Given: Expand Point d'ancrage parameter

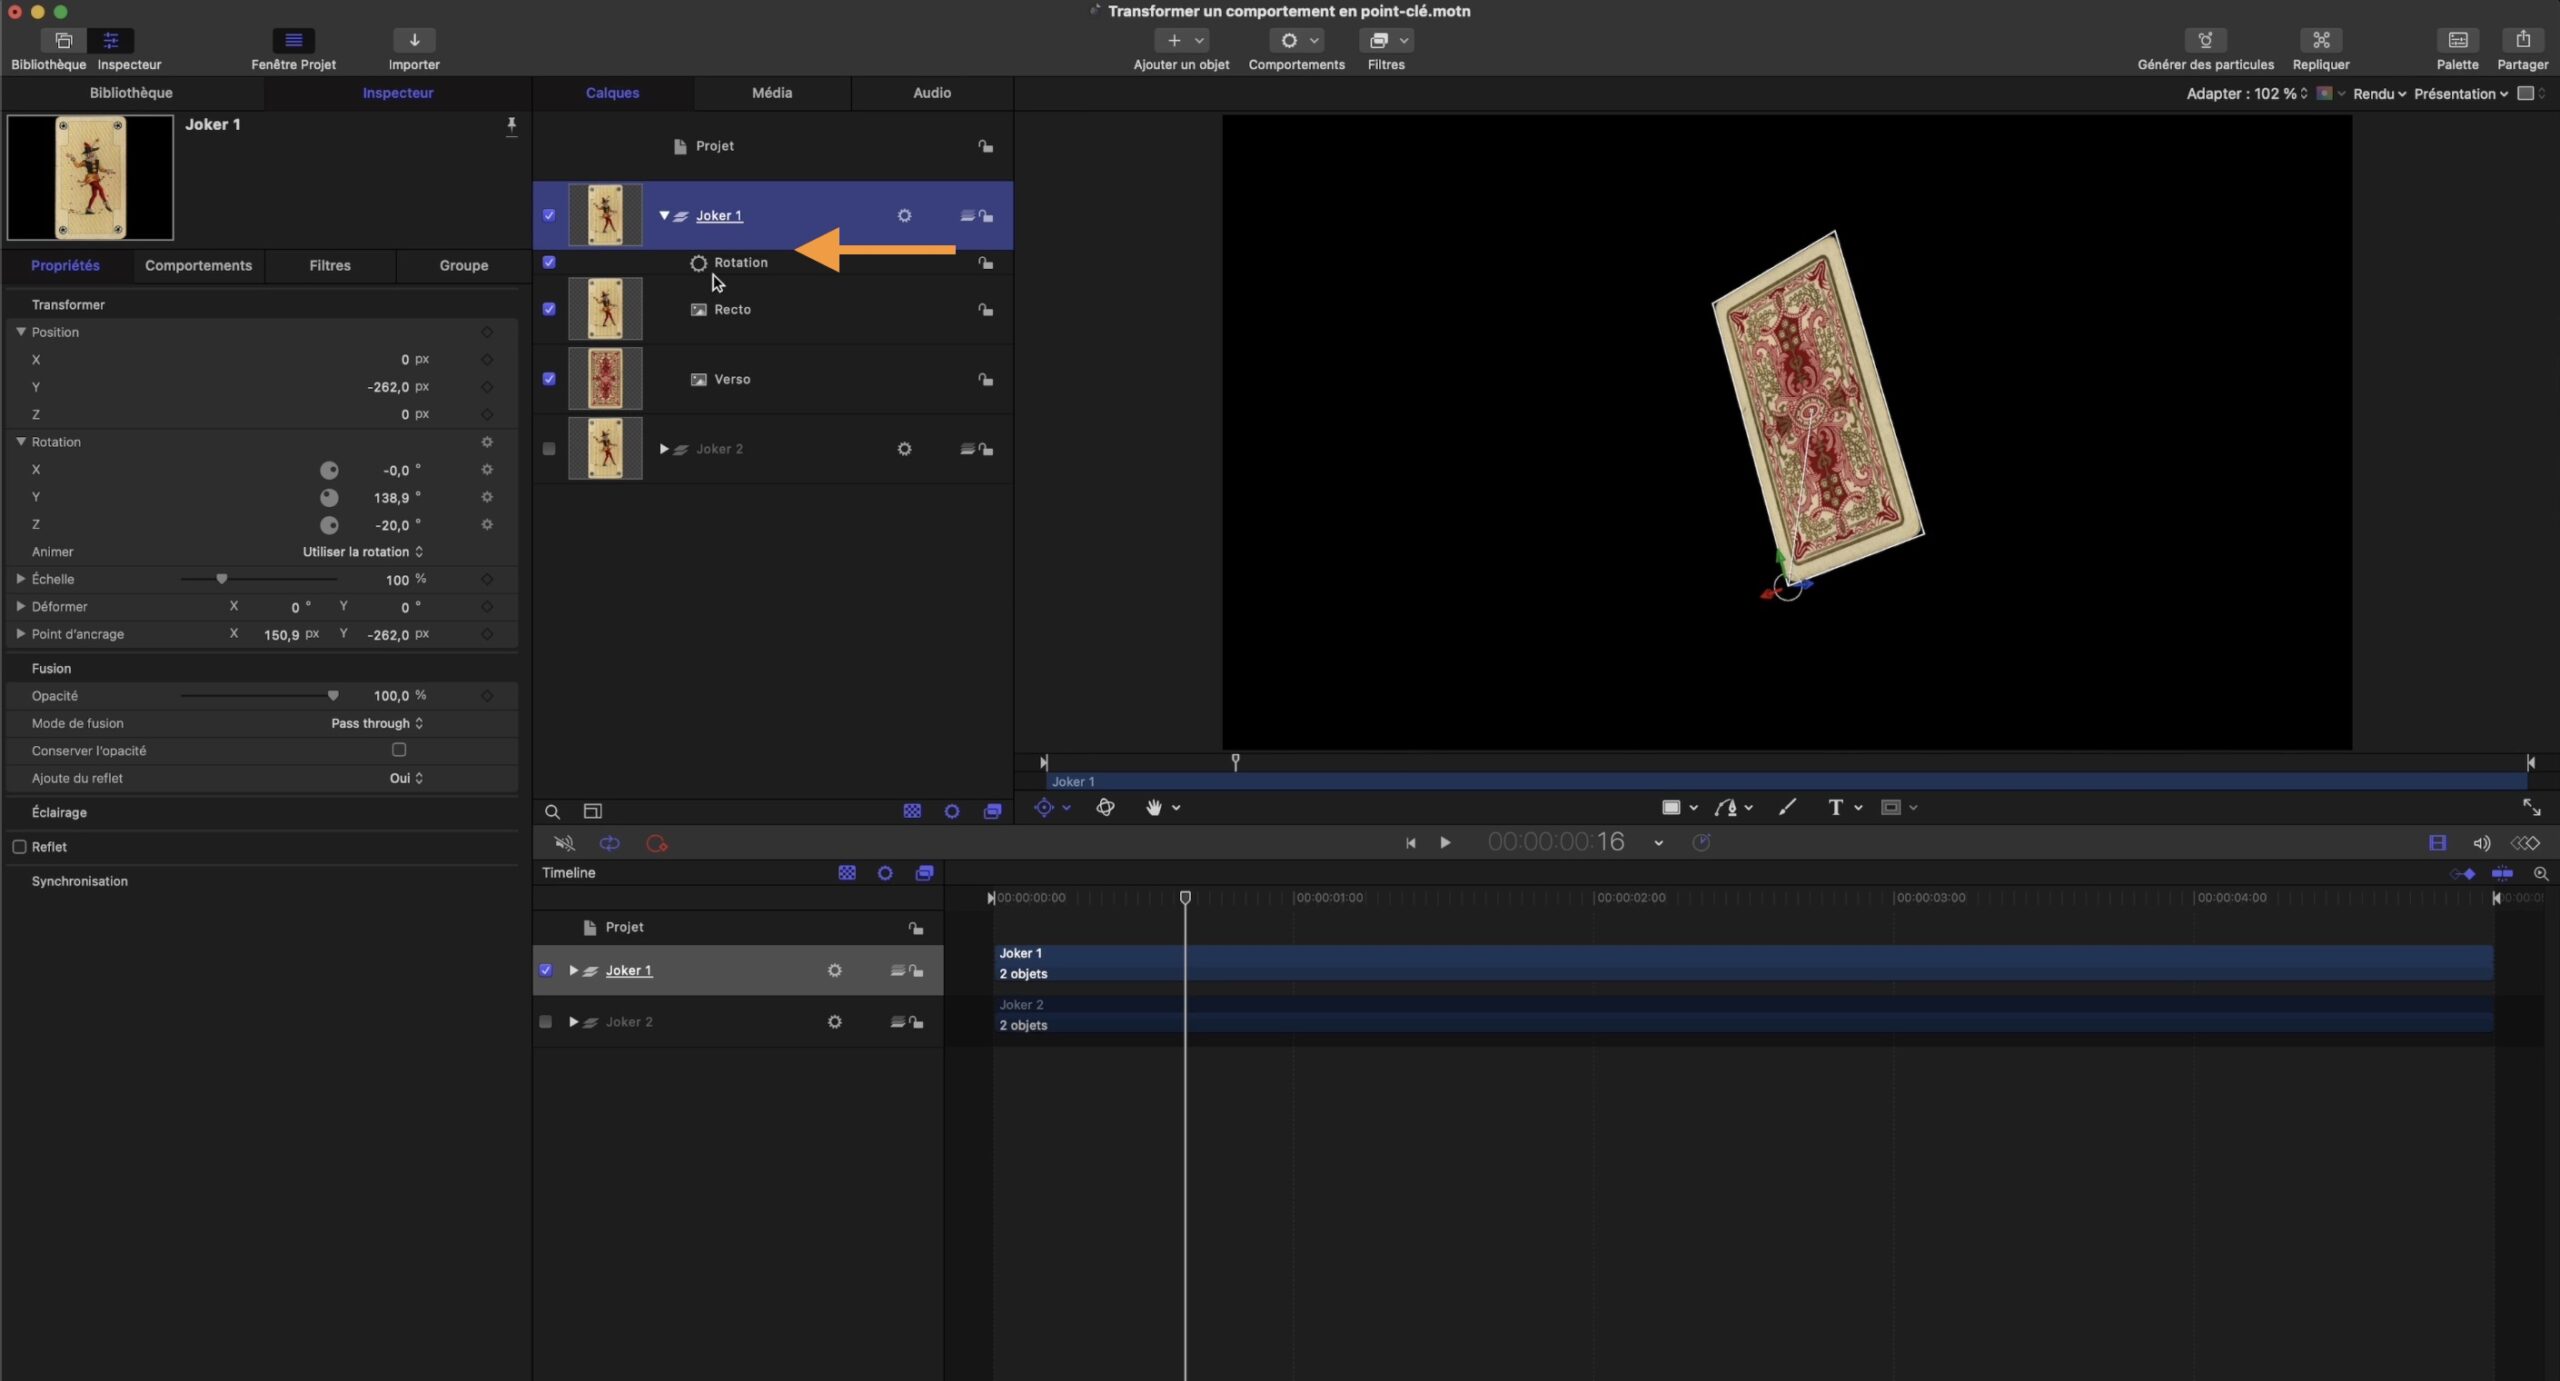Looking at the screenshot, I should coord(21,635).
